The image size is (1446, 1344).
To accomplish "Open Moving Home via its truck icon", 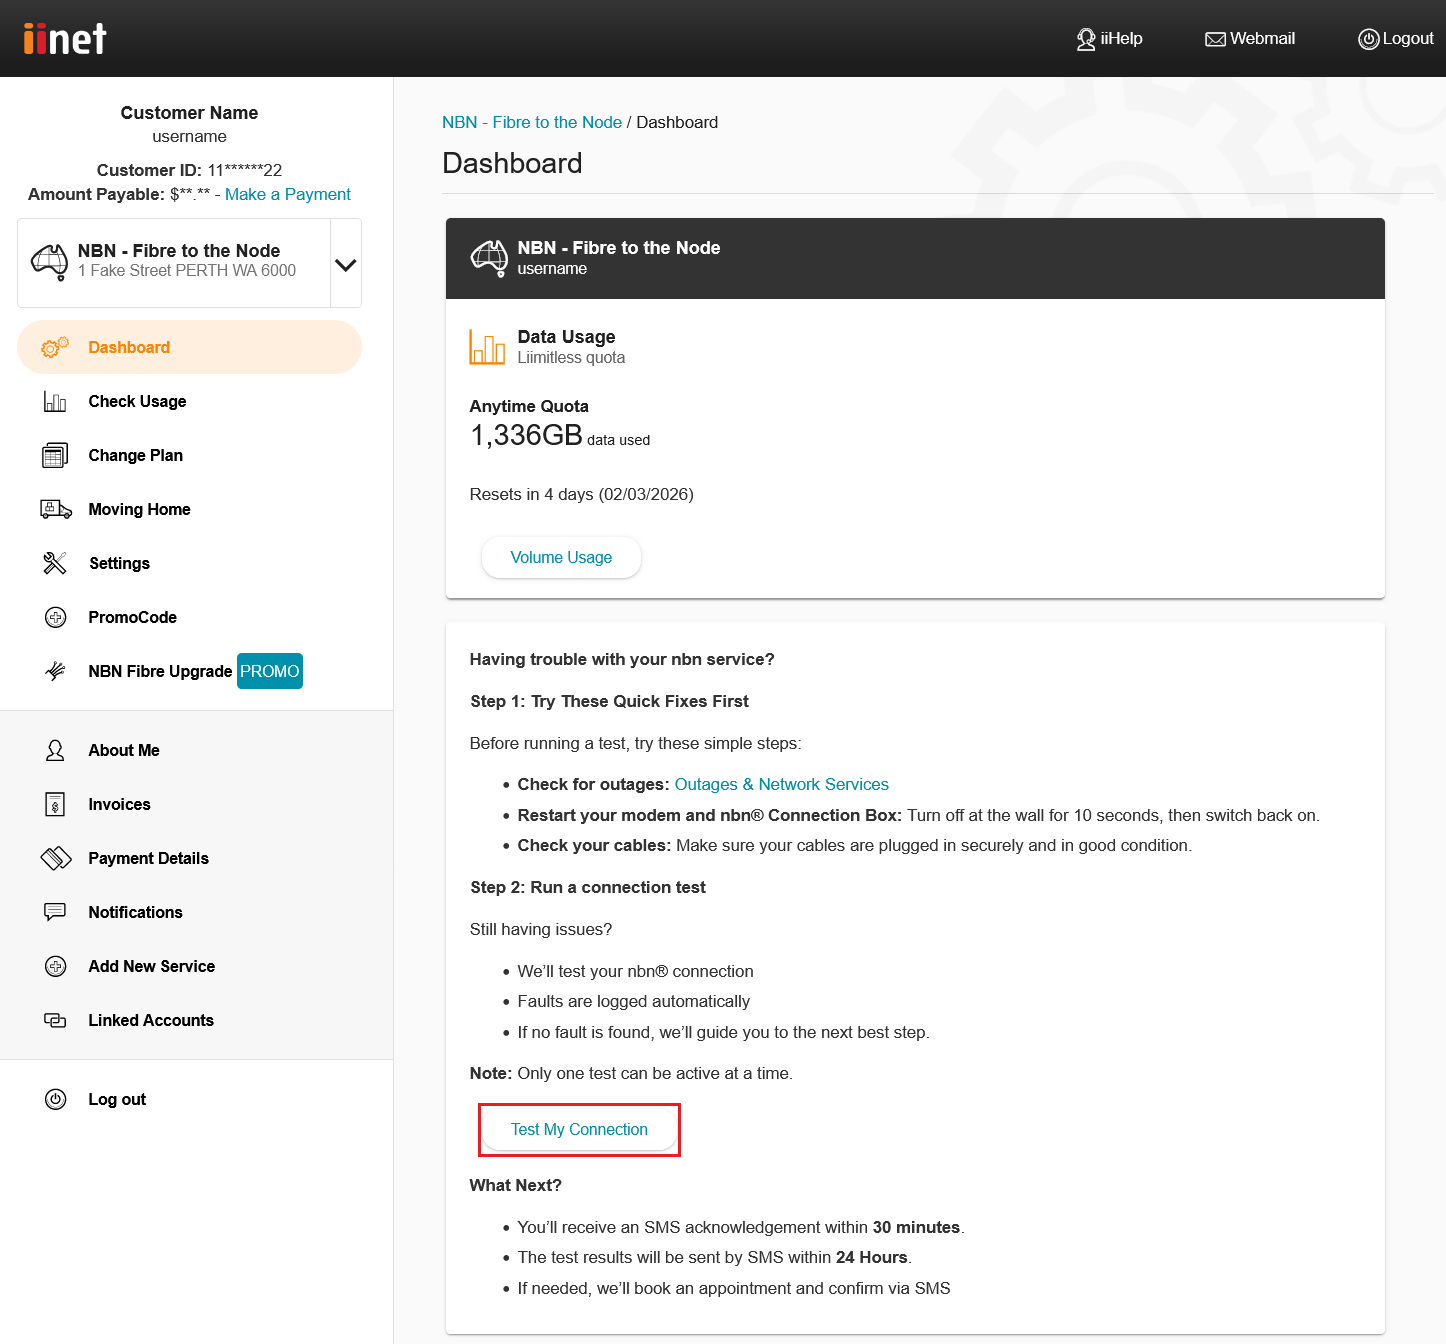I will pos(55,509).
